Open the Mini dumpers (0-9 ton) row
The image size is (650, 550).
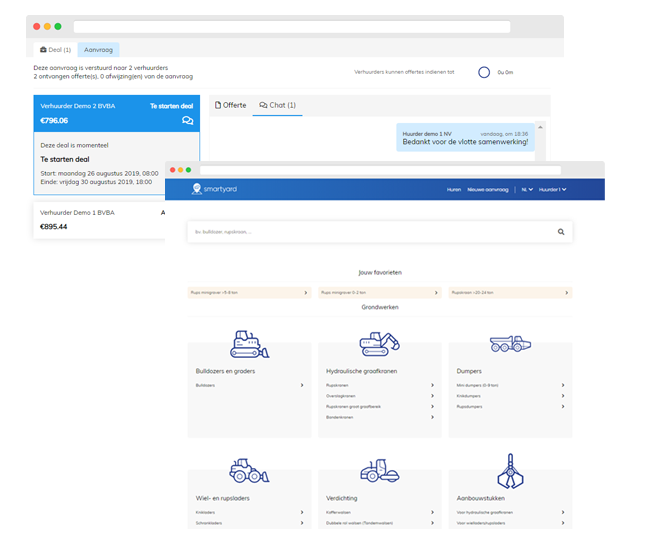510,385
